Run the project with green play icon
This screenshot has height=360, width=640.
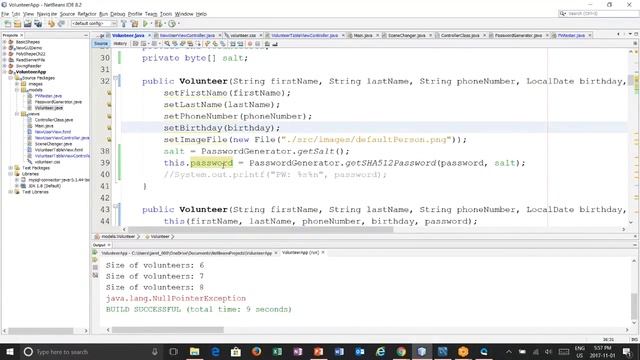tap(145, 24)
